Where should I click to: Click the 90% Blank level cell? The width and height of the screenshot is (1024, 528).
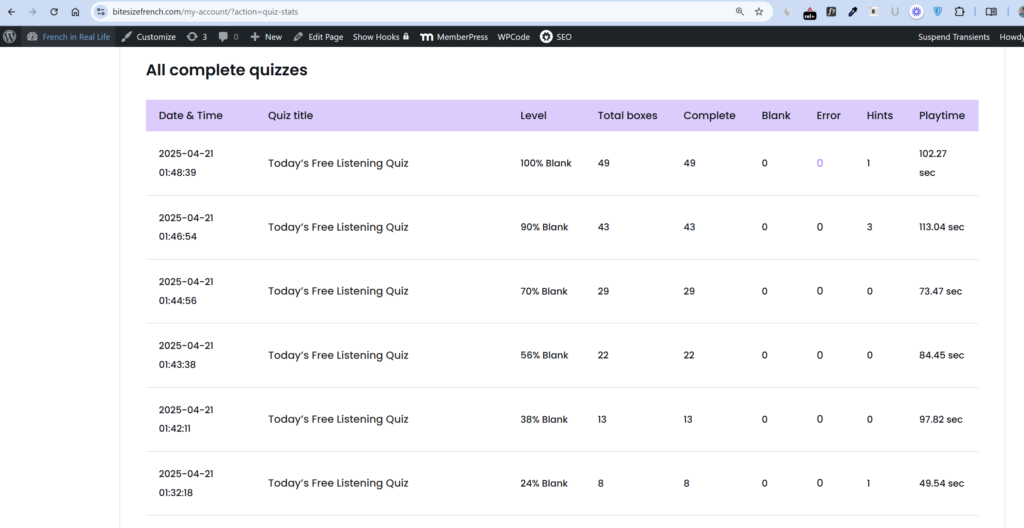544,227
